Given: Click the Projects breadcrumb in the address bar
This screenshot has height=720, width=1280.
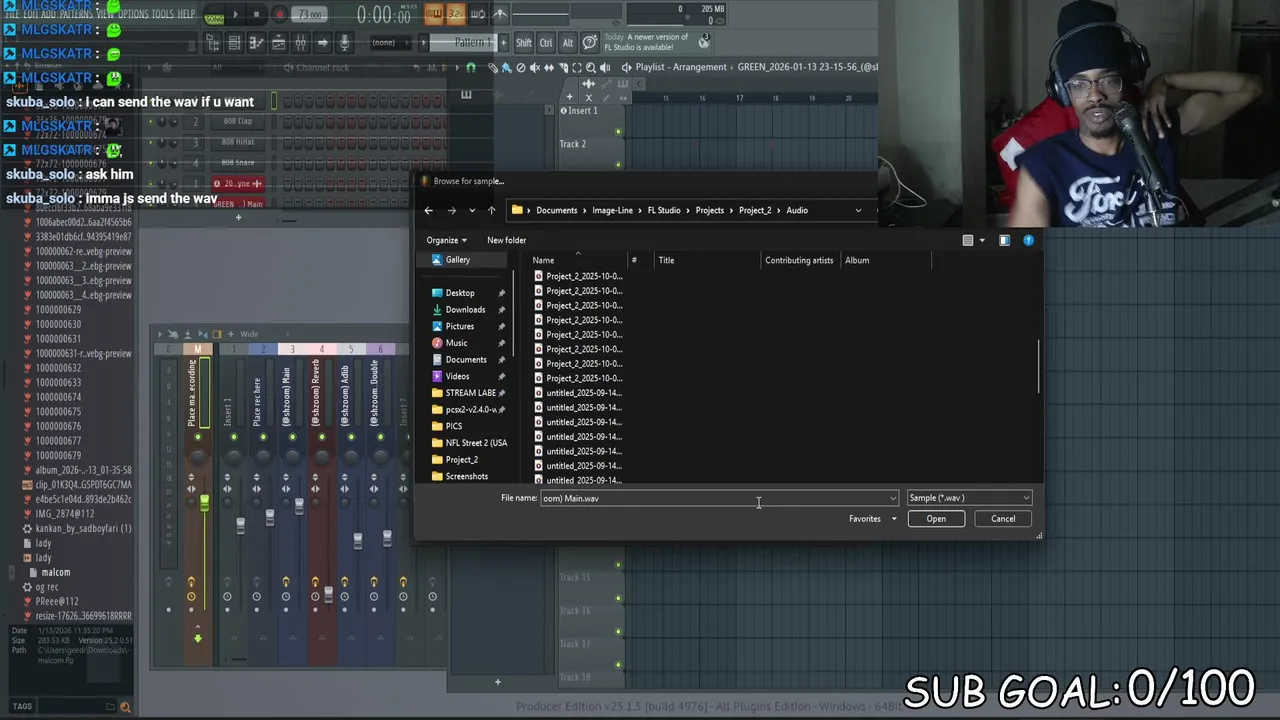Looking at the screenshot, I should [x=710, y=210].
